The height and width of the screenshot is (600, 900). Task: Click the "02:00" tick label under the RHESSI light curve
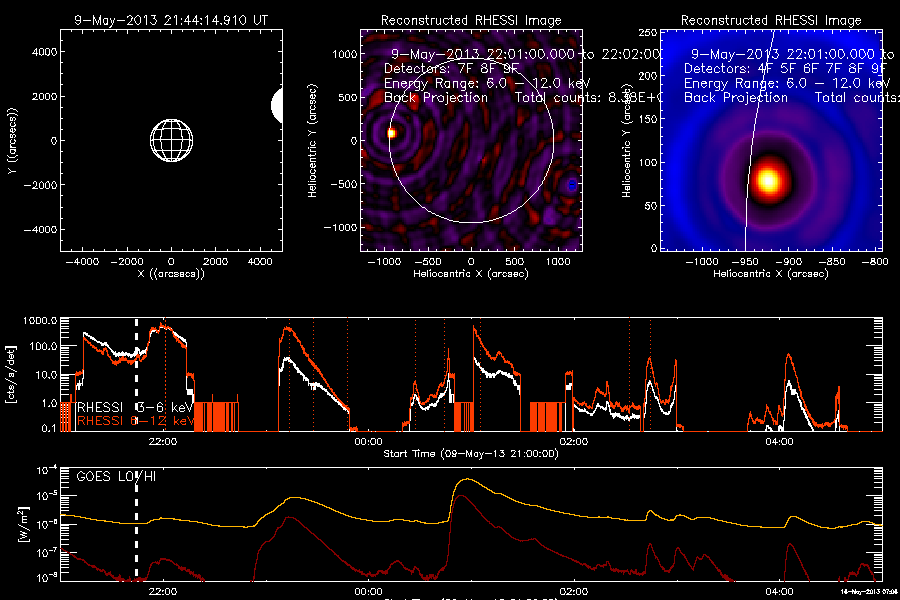tap(573, 442)
